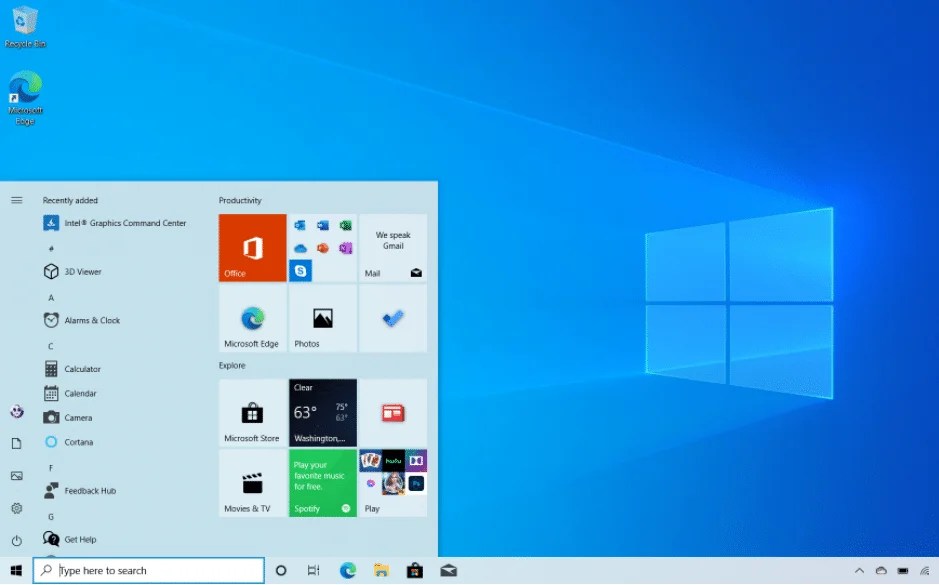The image size is (939, 585).
Task: Open Outlook icon in Office folder tile
Action: pos(300,226)
